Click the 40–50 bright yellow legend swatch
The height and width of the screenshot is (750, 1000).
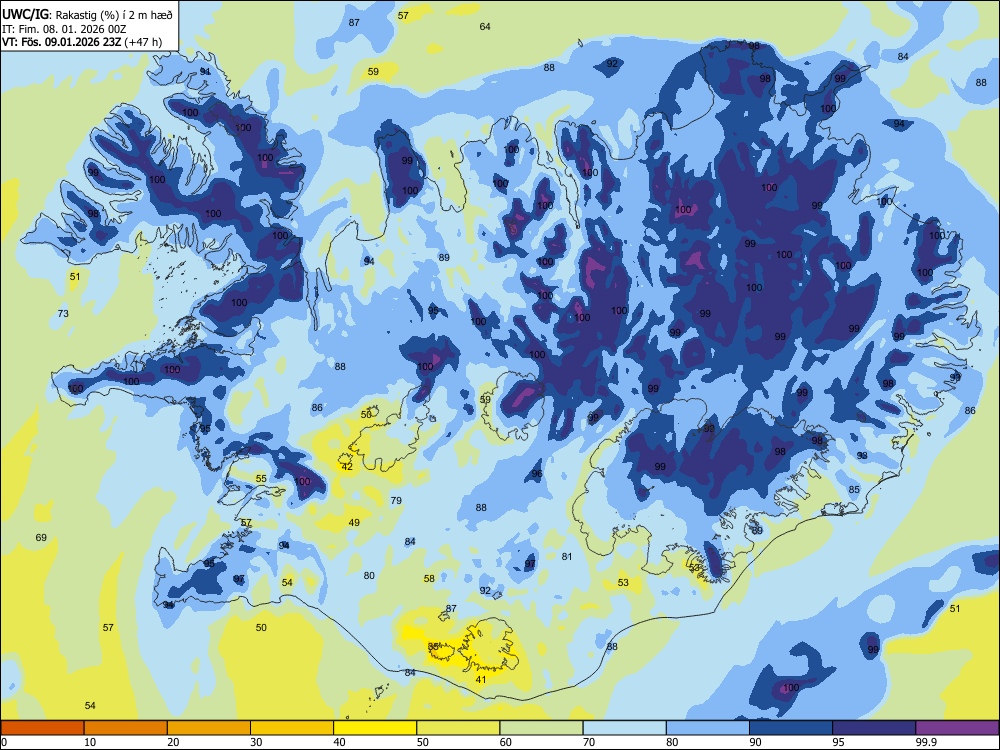[x=375, y=728]
